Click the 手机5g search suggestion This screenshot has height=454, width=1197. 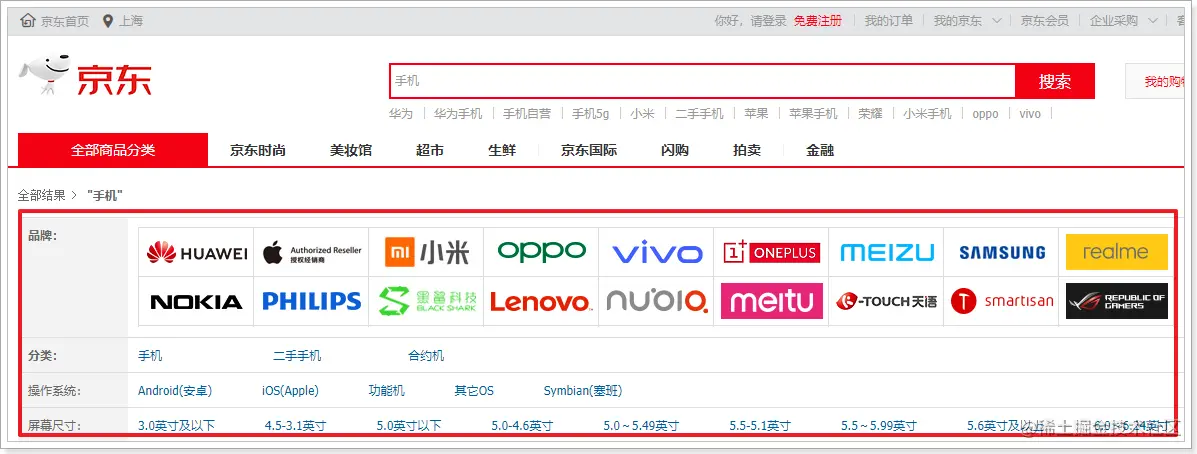tap(591, 114)
